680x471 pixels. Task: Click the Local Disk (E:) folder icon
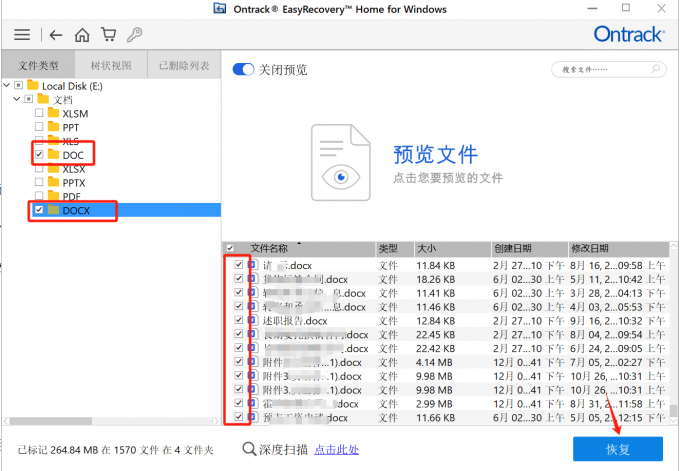click(x=33, y=85)
